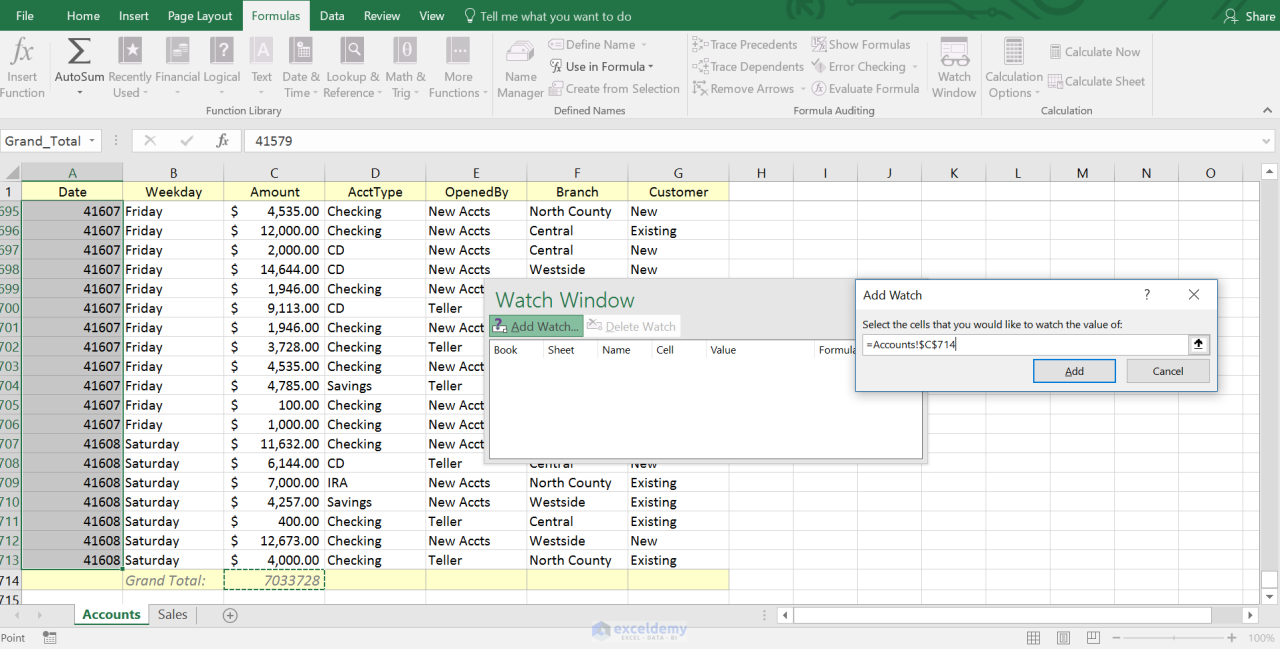Viewport: 1280px width, 649px height.
Task: Expand the More Functions menu
Action: (x=458, y=67)
